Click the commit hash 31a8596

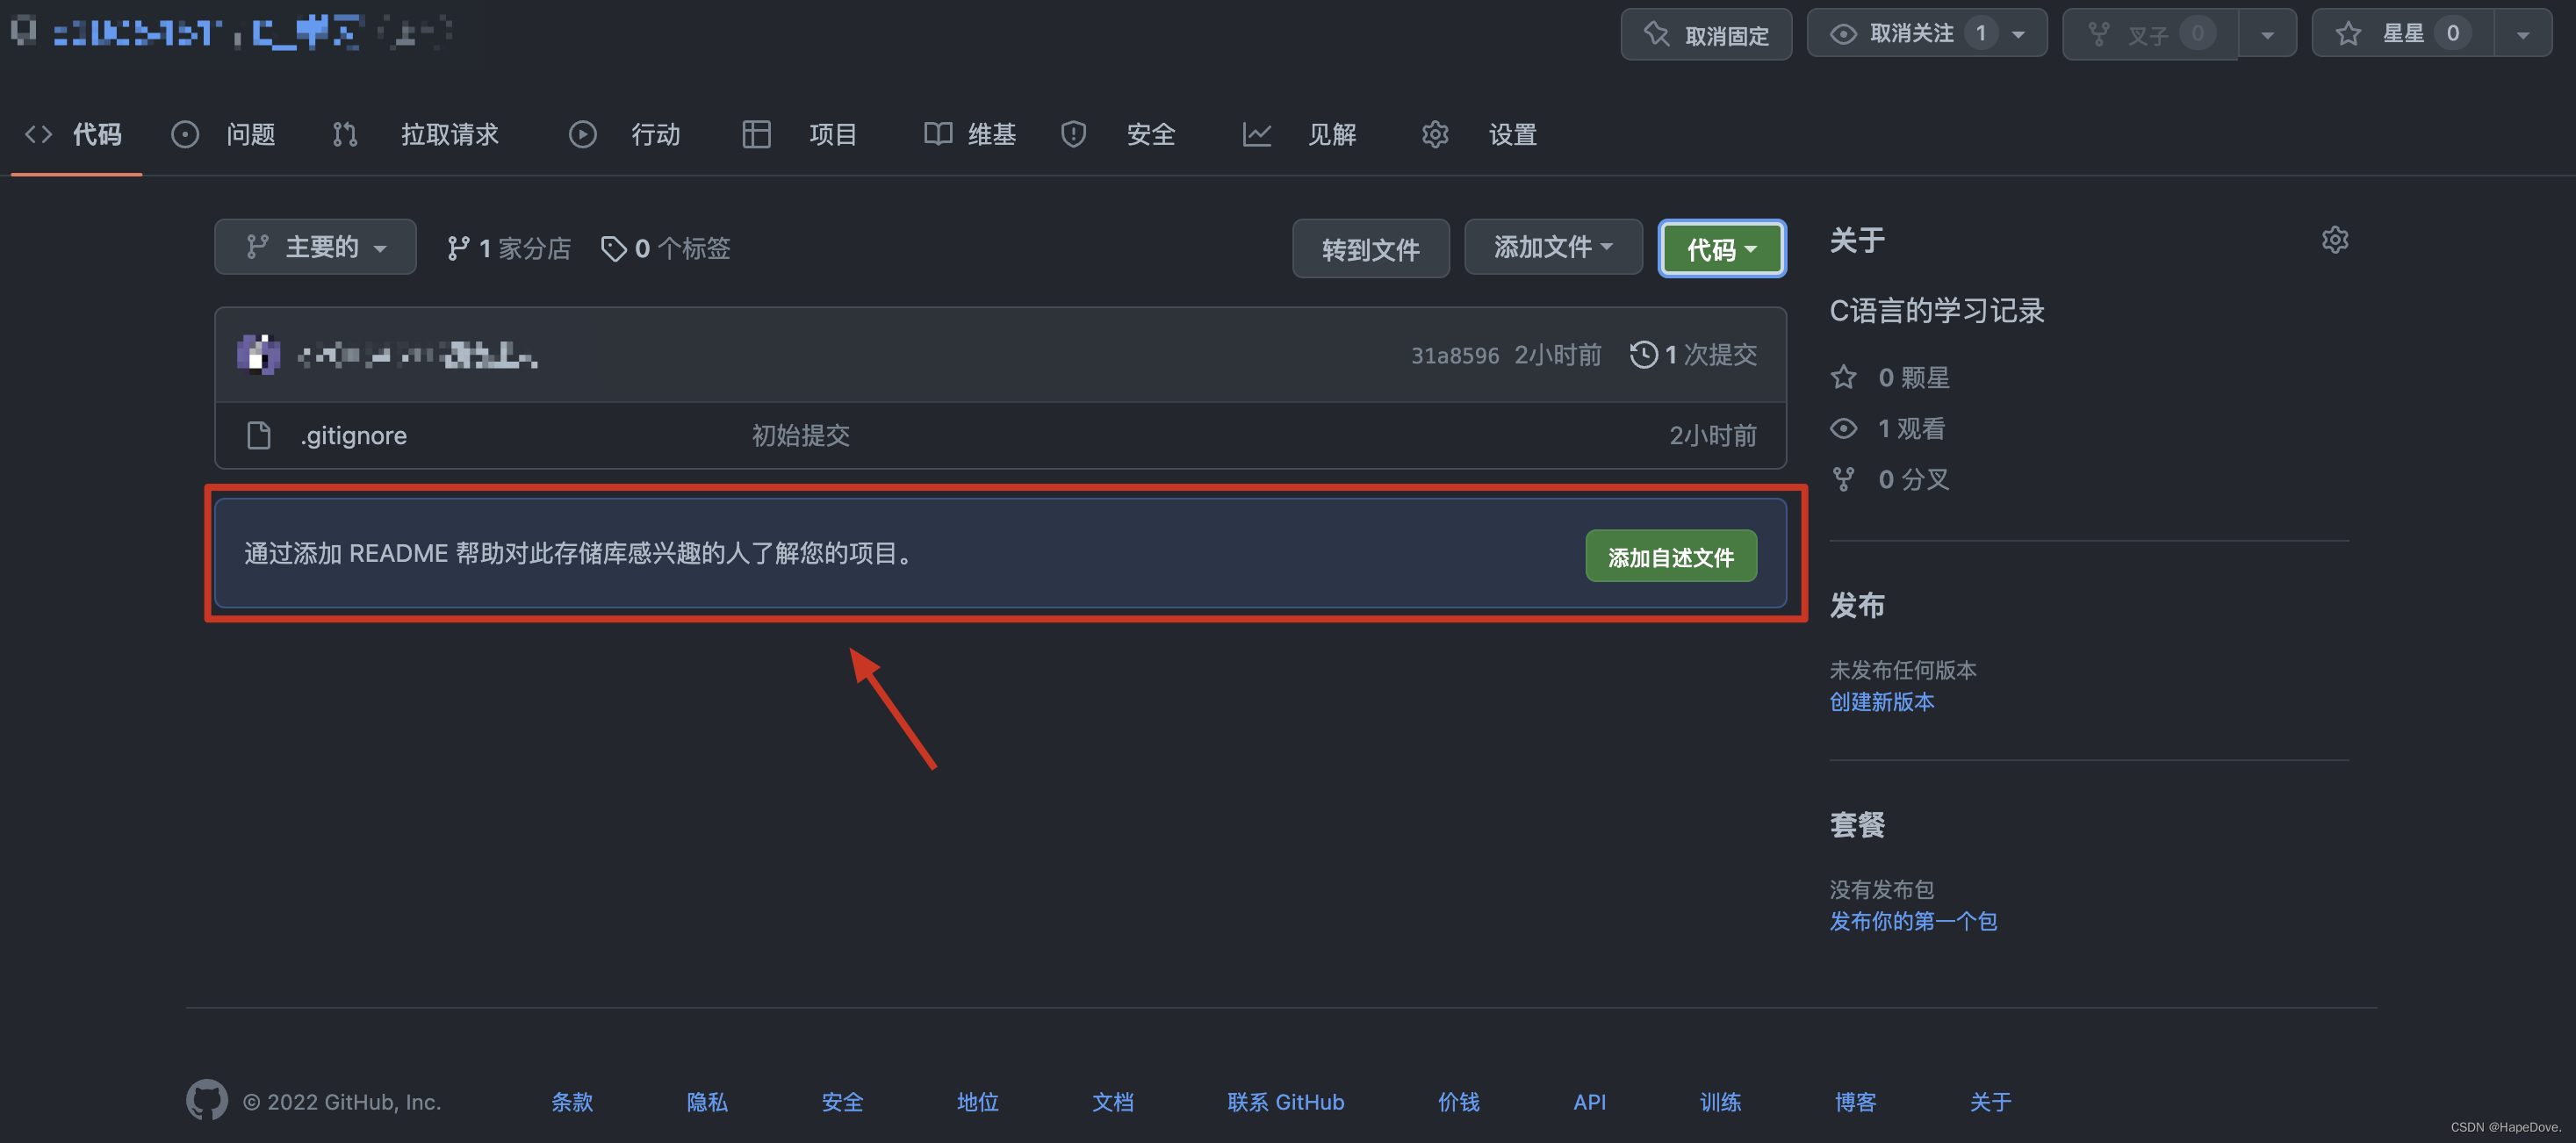click(x=1455, y=354)
